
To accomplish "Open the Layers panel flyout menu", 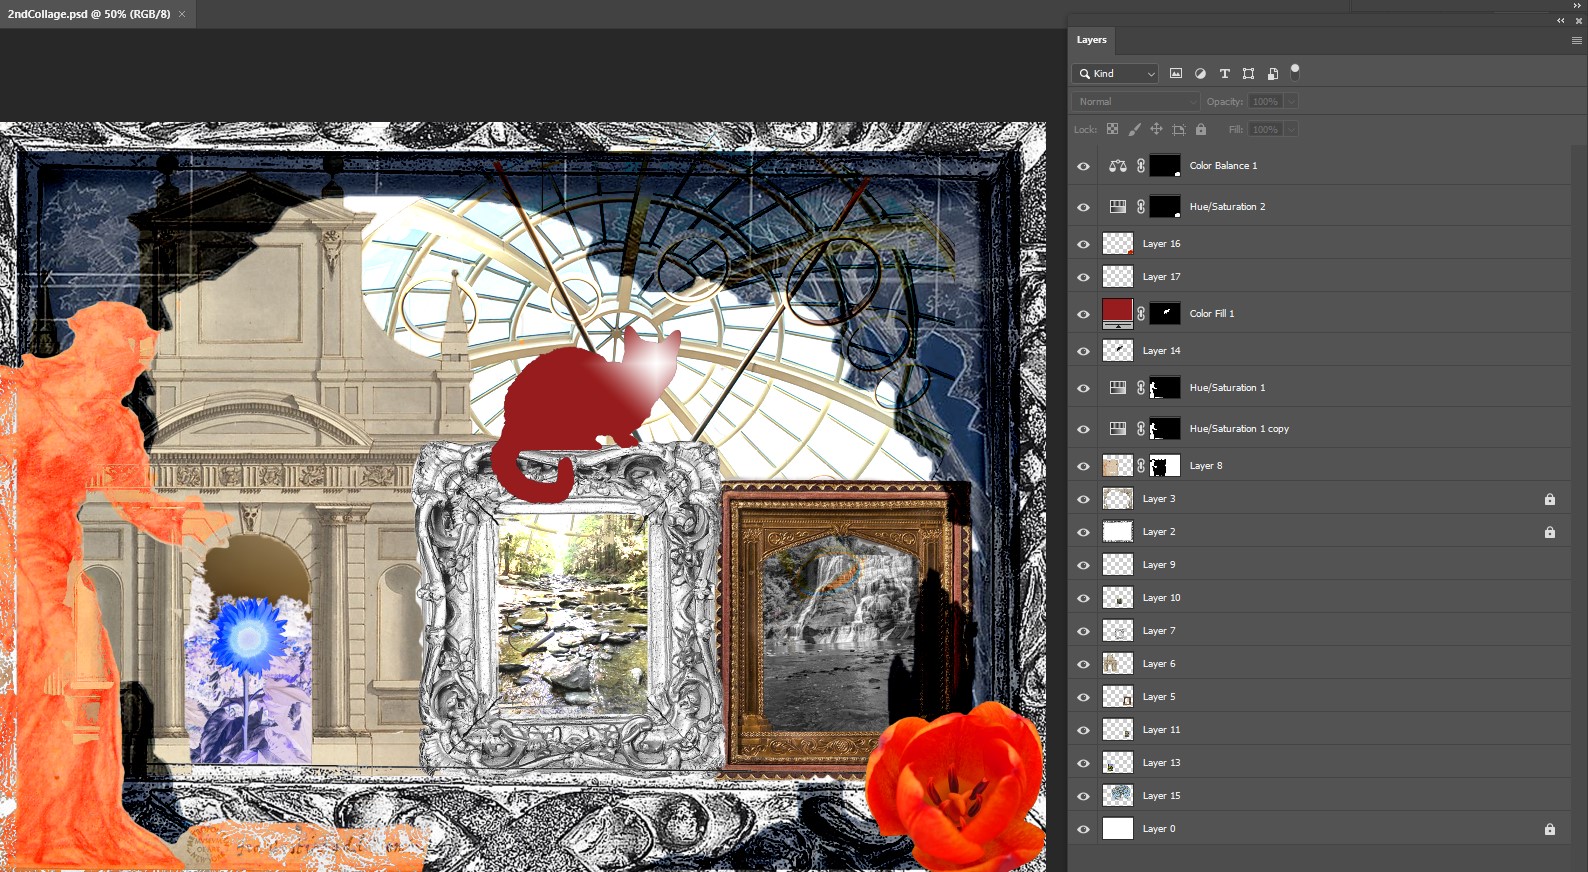I will point(1576,40).
